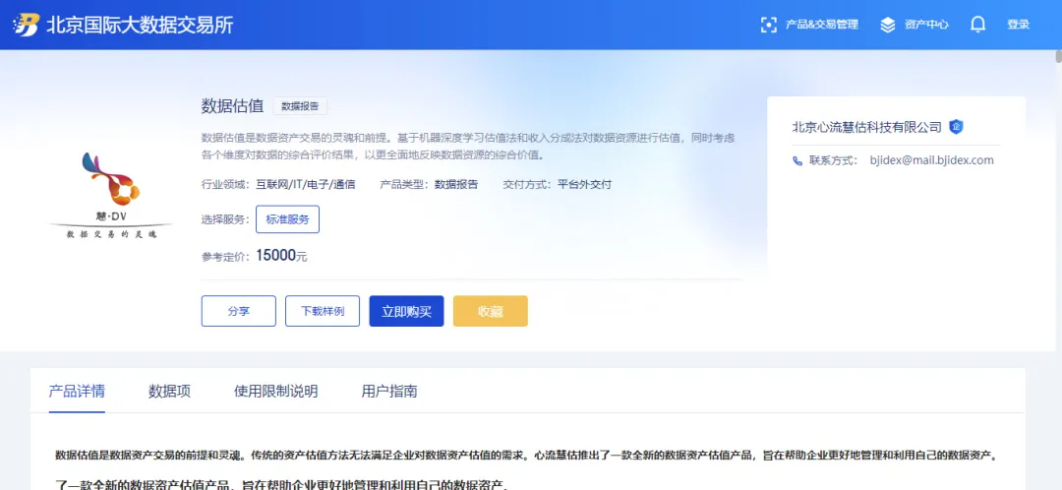The image size is (1062, 490).
Task: Click the 数据估值 product title
Action: 232,106
